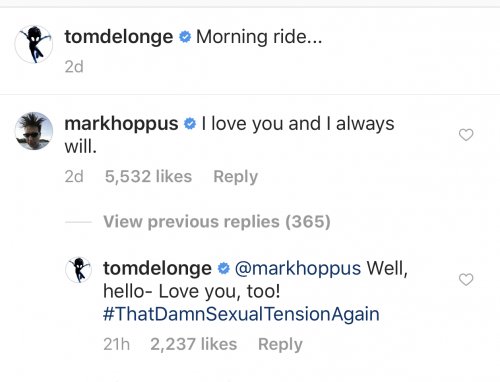Like tomdelonge's reply with the heart icon
Viewport: 500px width, 382px height.
(466, 279)
